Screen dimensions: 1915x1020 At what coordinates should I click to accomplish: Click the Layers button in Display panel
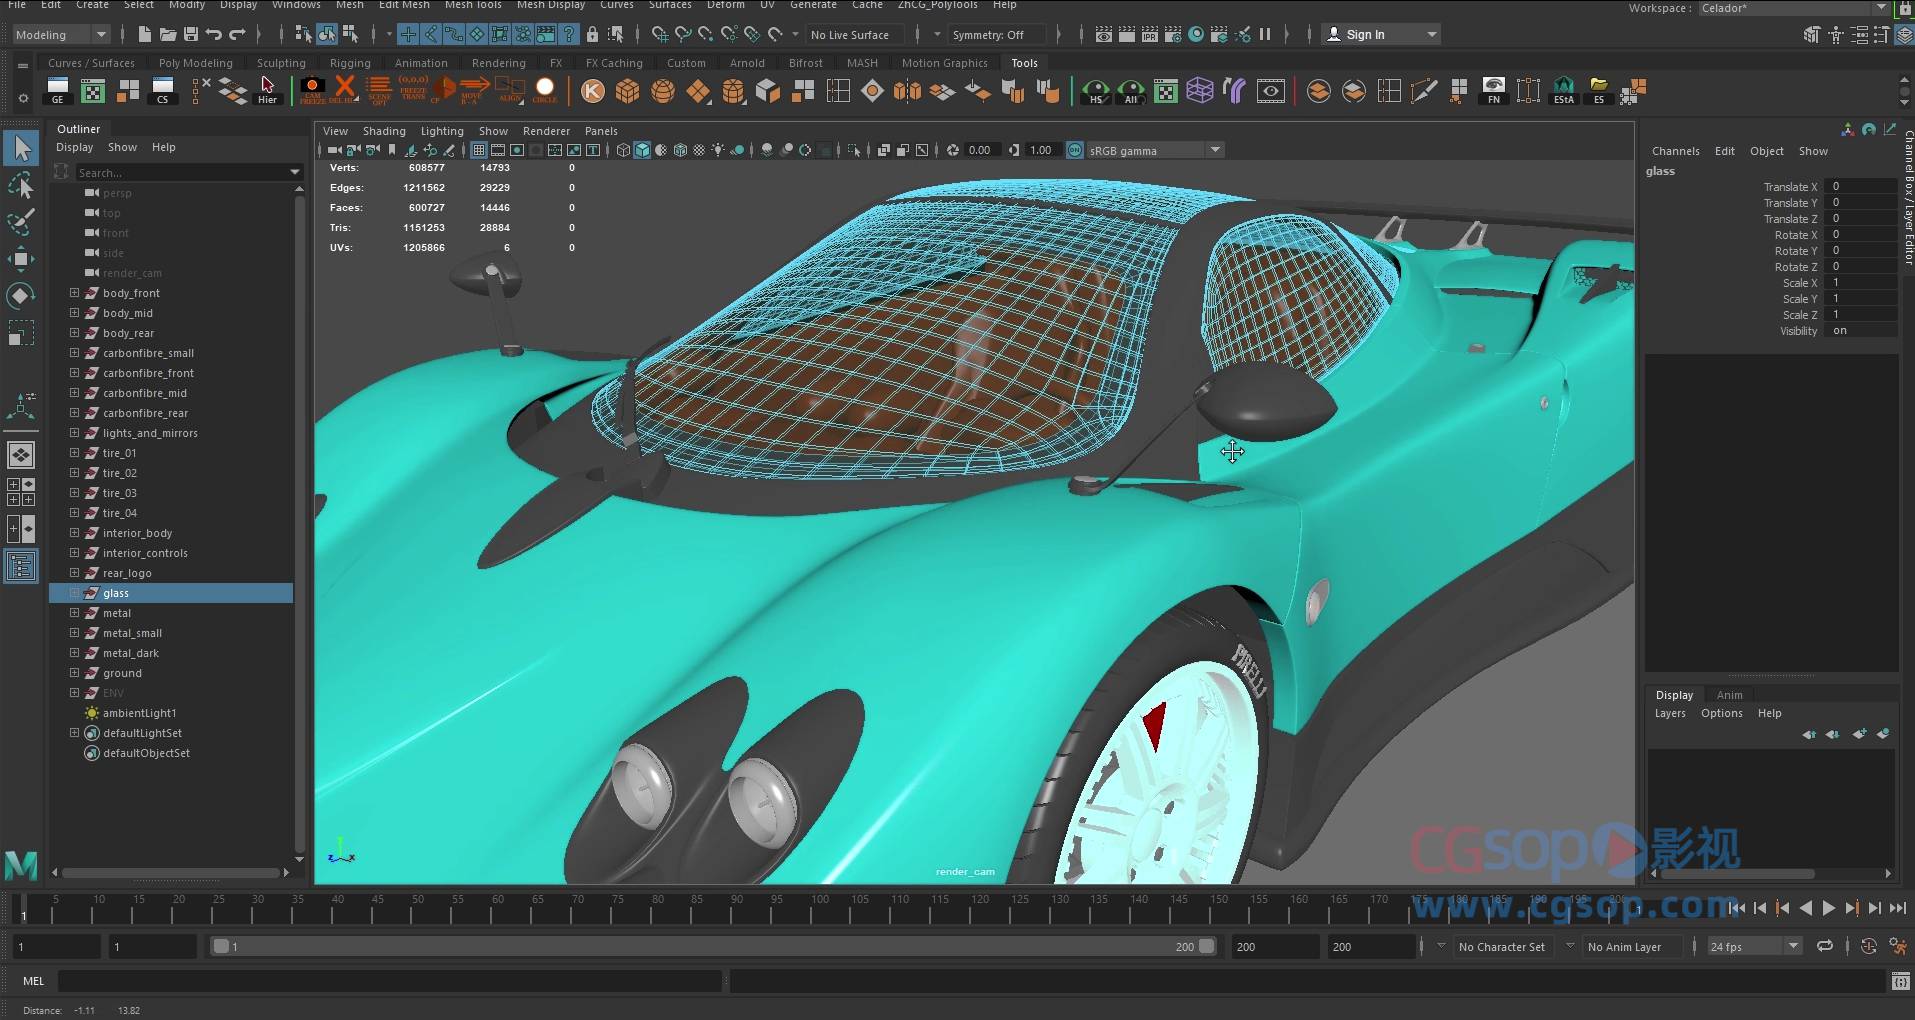click(1669, 713)
